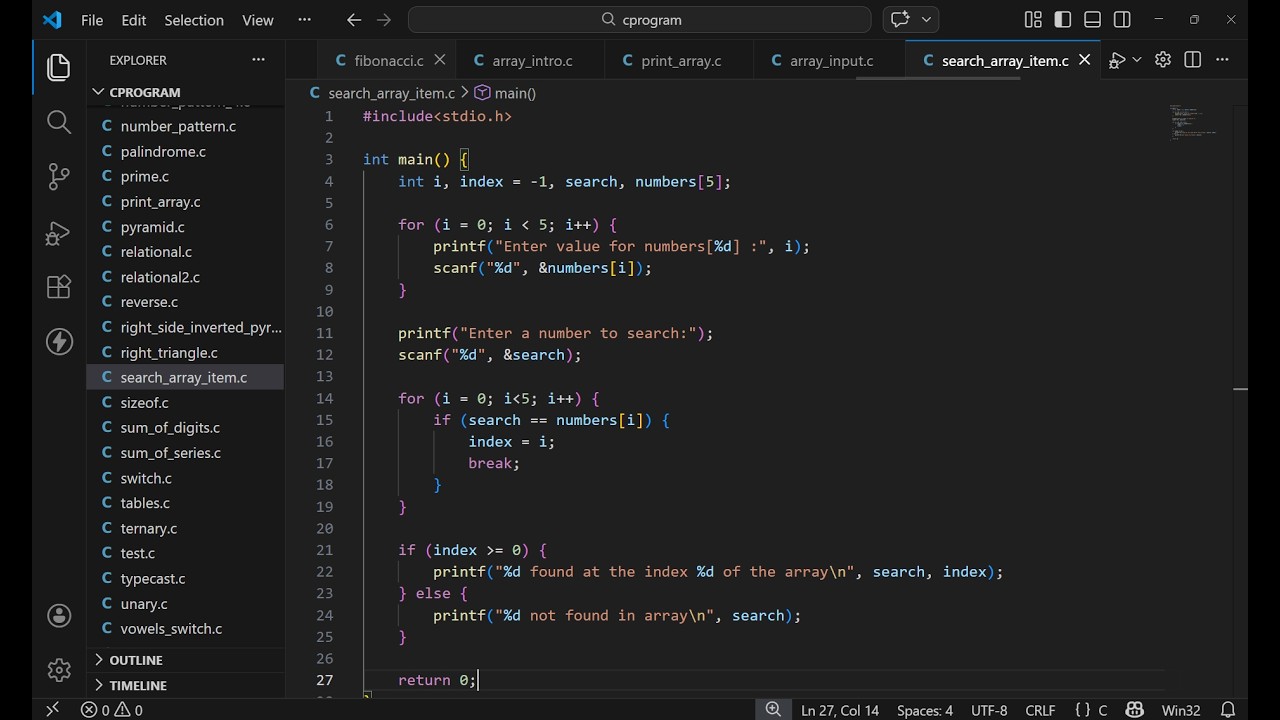Click the VS Code logo icon

52,20
